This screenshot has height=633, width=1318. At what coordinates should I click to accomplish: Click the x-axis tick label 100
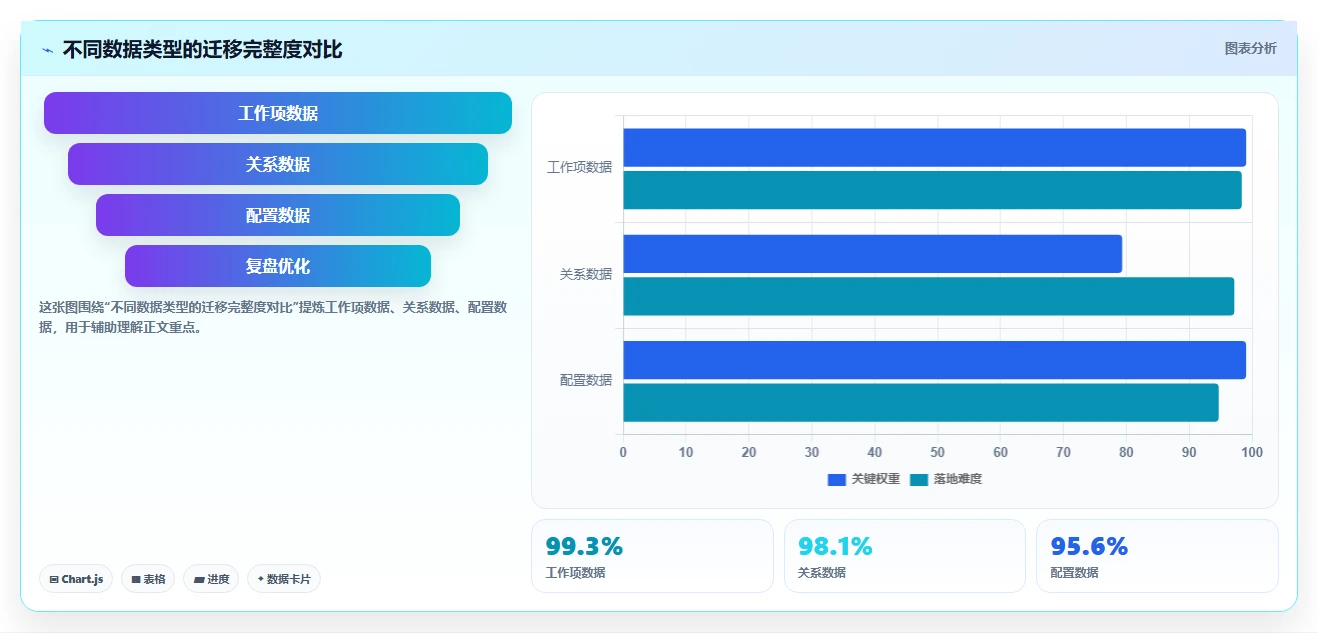pyautogui.click(x=1251, y=452)
